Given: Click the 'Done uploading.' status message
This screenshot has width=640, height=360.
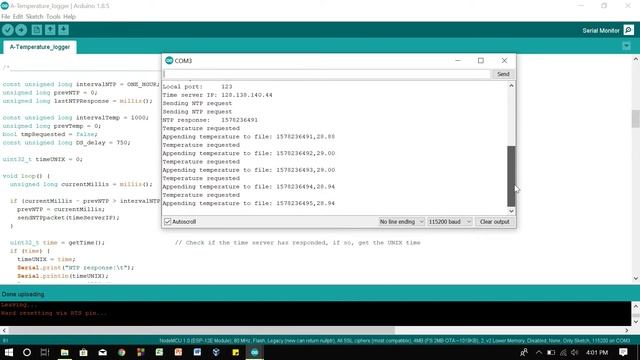Looking at the screenshot, I should pos(23,294).
